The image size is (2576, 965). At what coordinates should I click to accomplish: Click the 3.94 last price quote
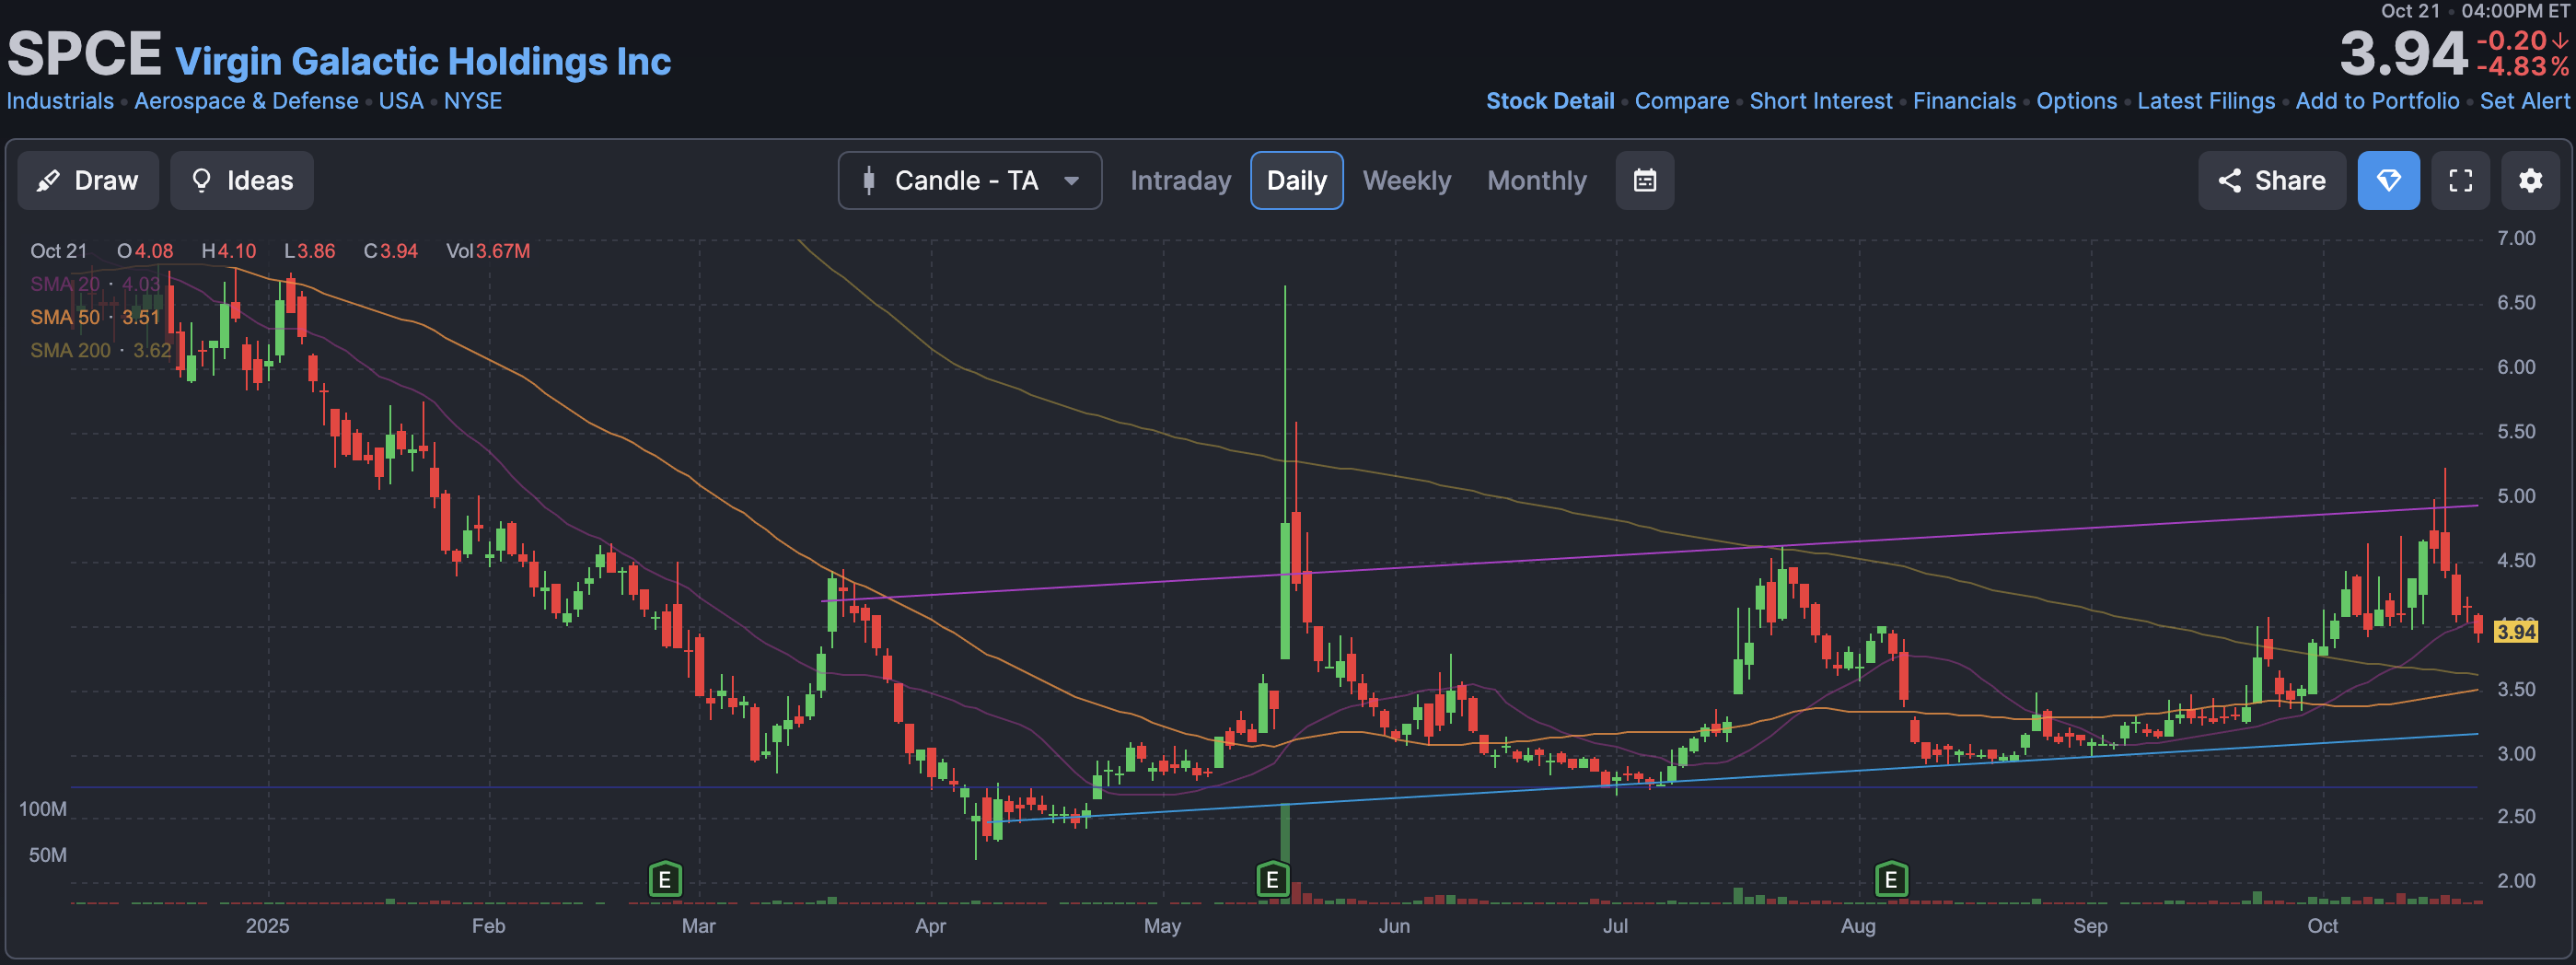[2404, 54]
